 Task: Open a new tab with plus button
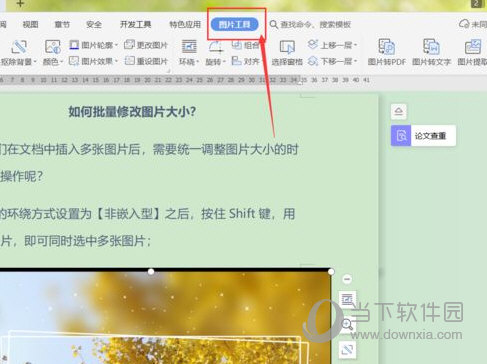20,4
